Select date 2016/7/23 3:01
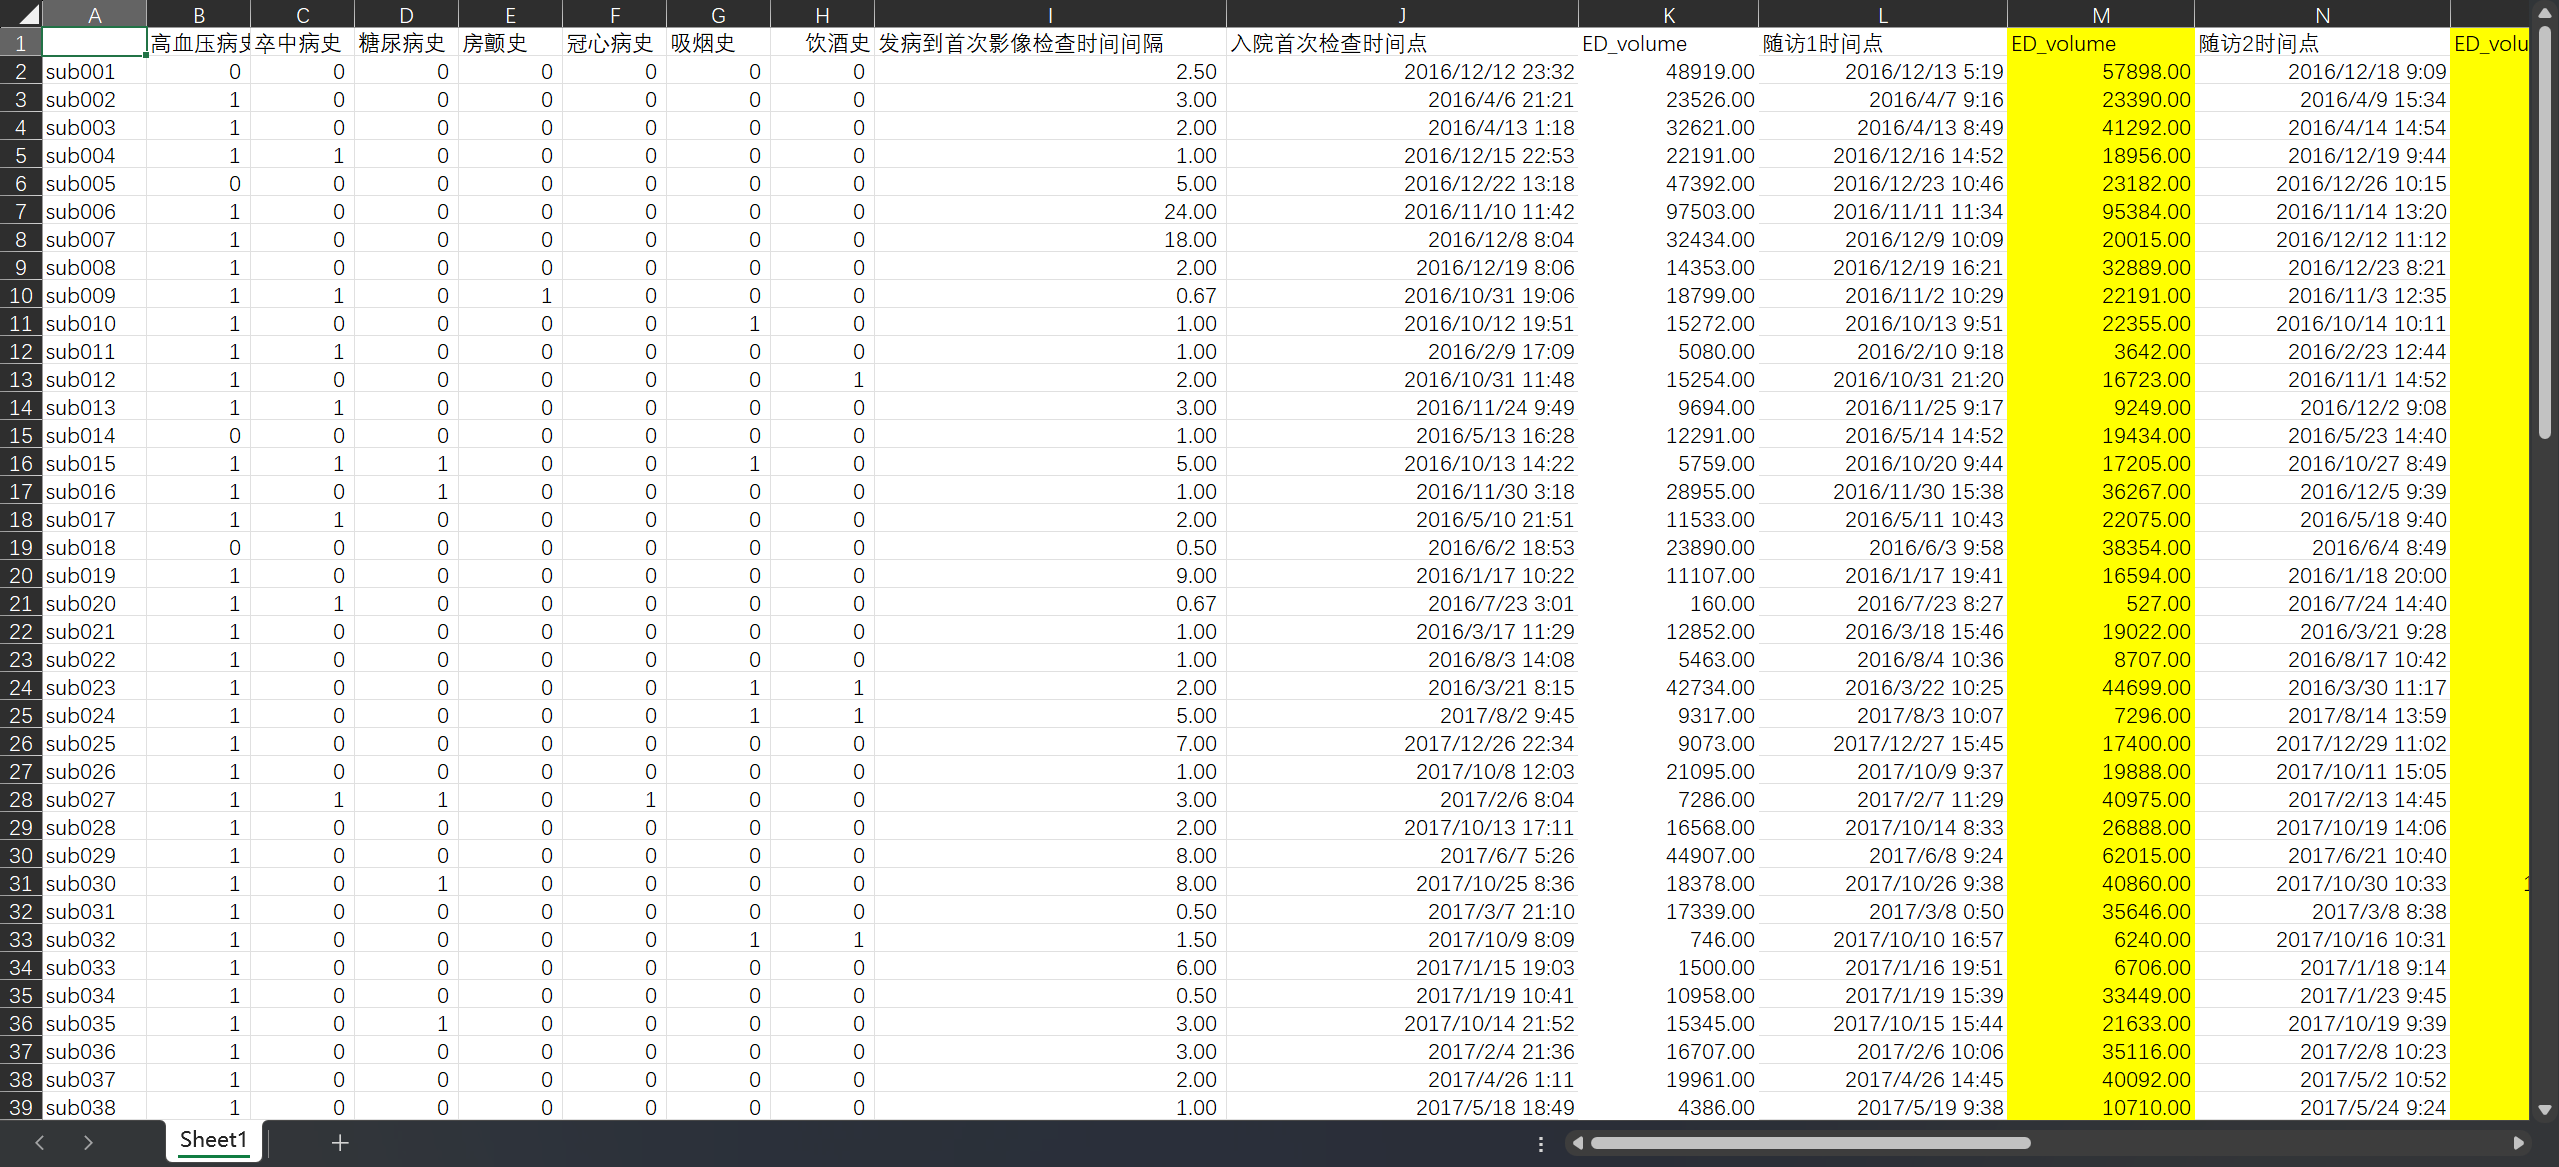The image size is (2559, 1167). (x=1402, y=603)
